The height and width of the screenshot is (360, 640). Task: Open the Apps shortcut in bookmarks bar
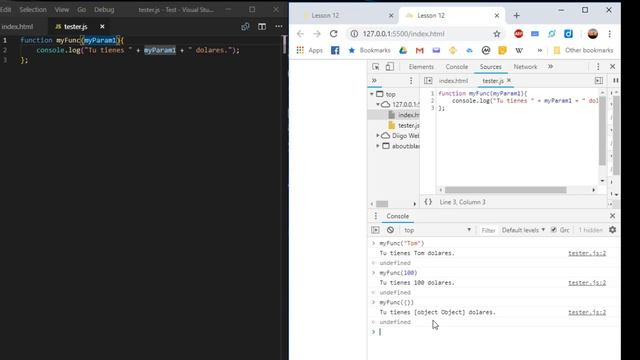(309, 50)
